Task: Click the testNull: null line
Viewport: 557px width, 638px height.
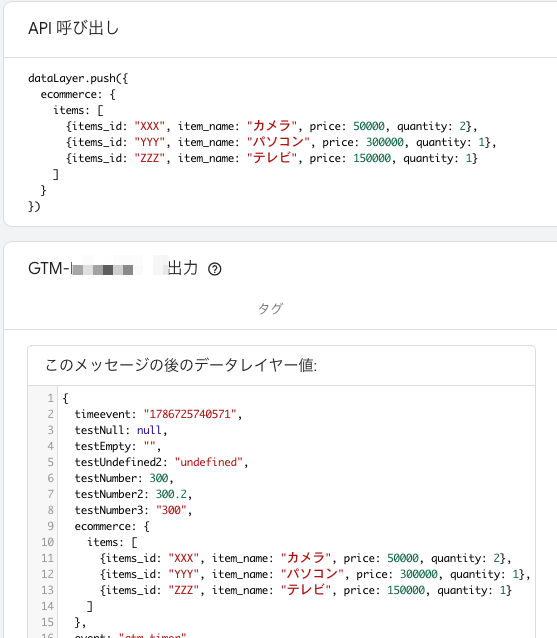Action: point(121,430)
